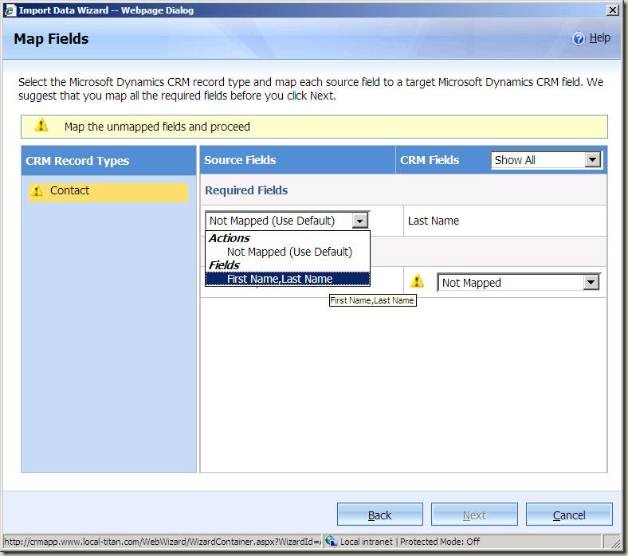Screen dimensions: 628x556
Task: Collapse the Not Mapped (Use Default) combo box
Action: pyautogui.click(x=360, y=221)
